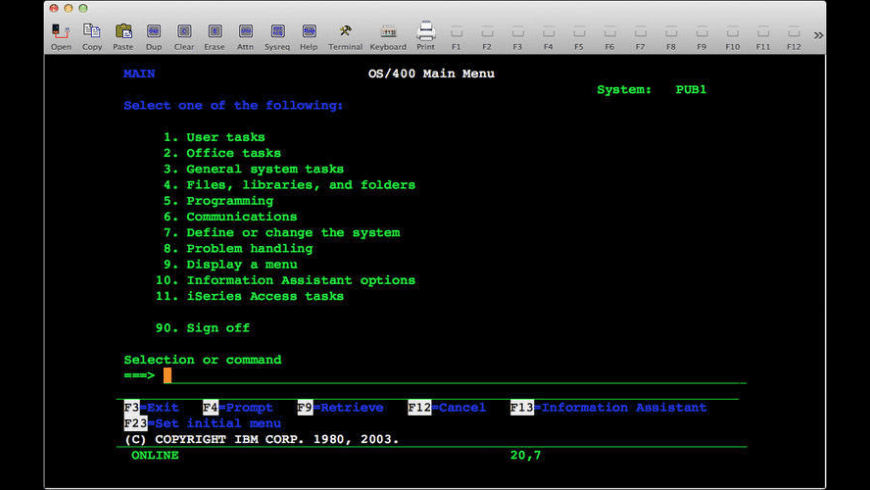Click the F12=Cancel function key
This screenshot has height=490, width=870.
(447, 408)
